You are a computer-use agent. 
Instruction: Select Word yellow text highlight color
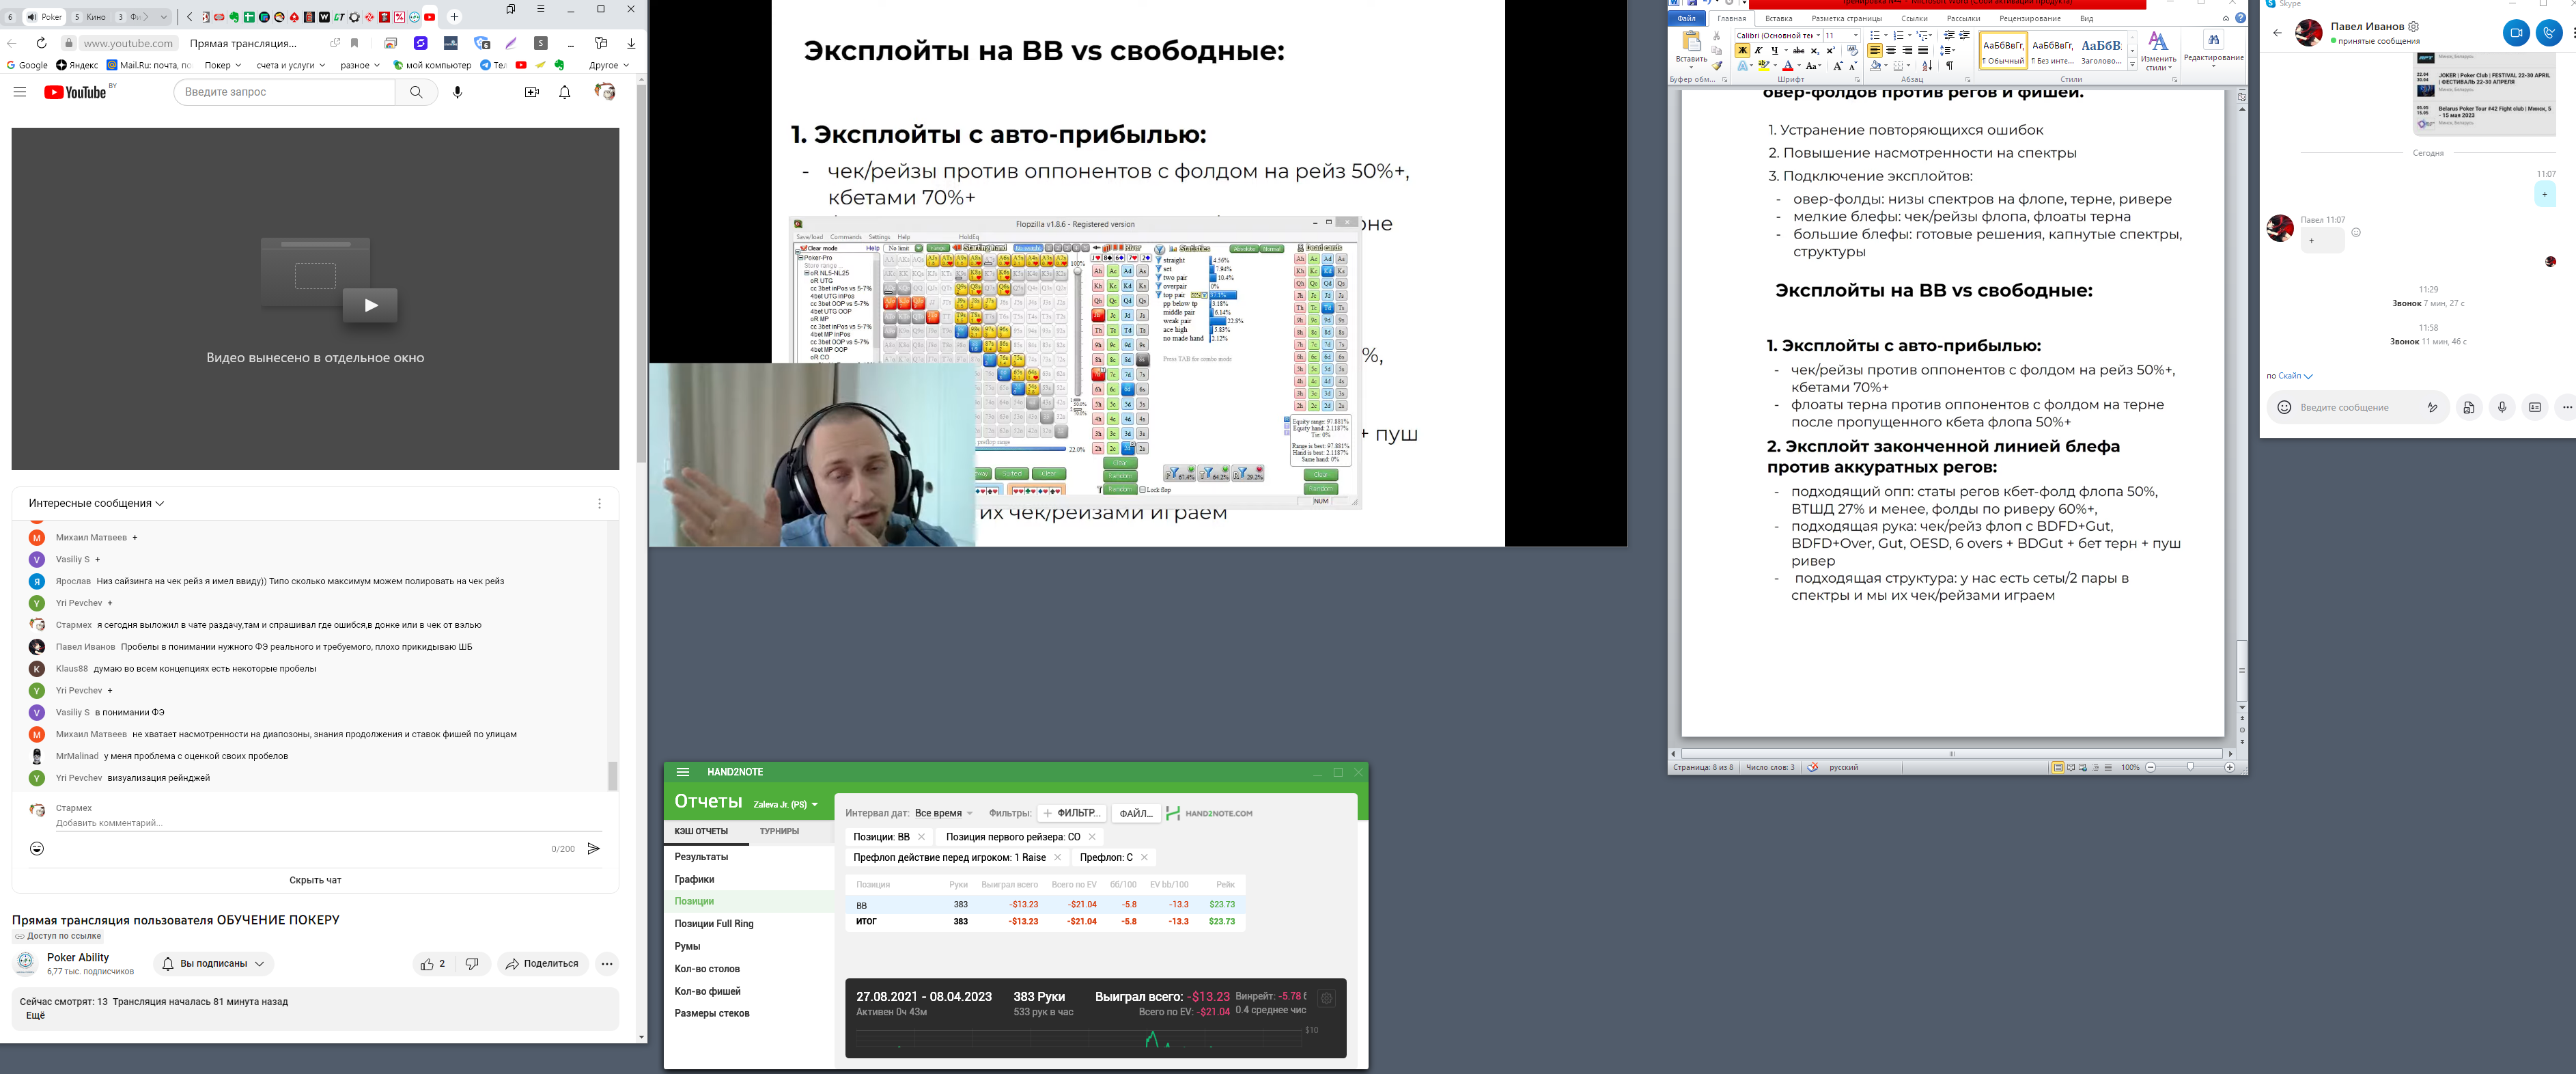[x=1764, y=66]
